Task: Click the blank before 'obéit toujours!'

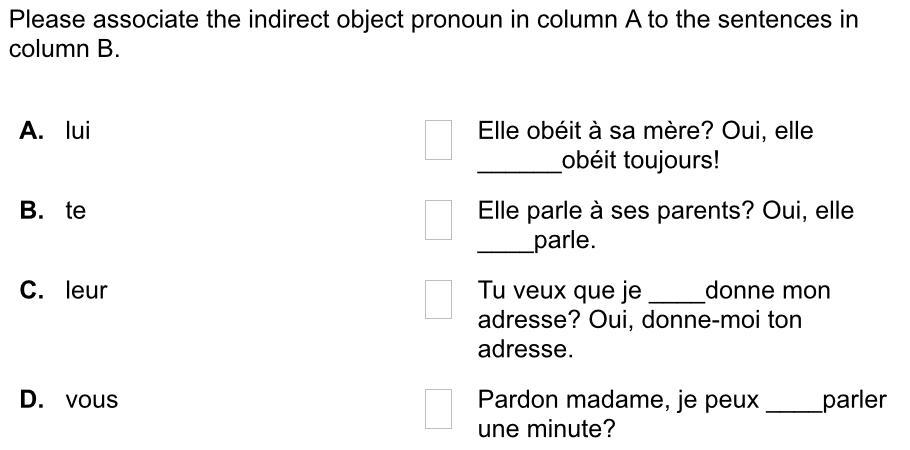Action: pyautogui.click(x=519, y=170)
